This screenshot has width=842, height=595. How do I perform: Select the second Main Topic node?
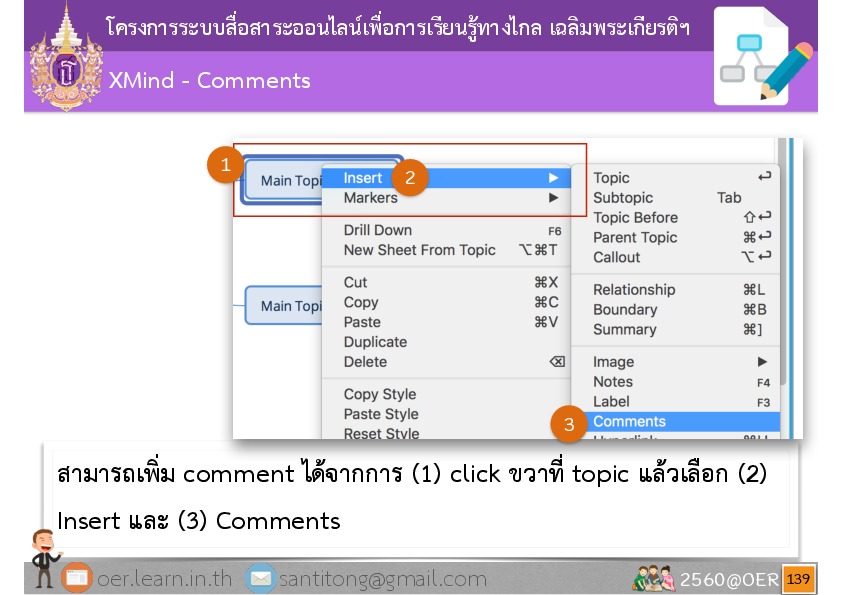coord(285,306)
